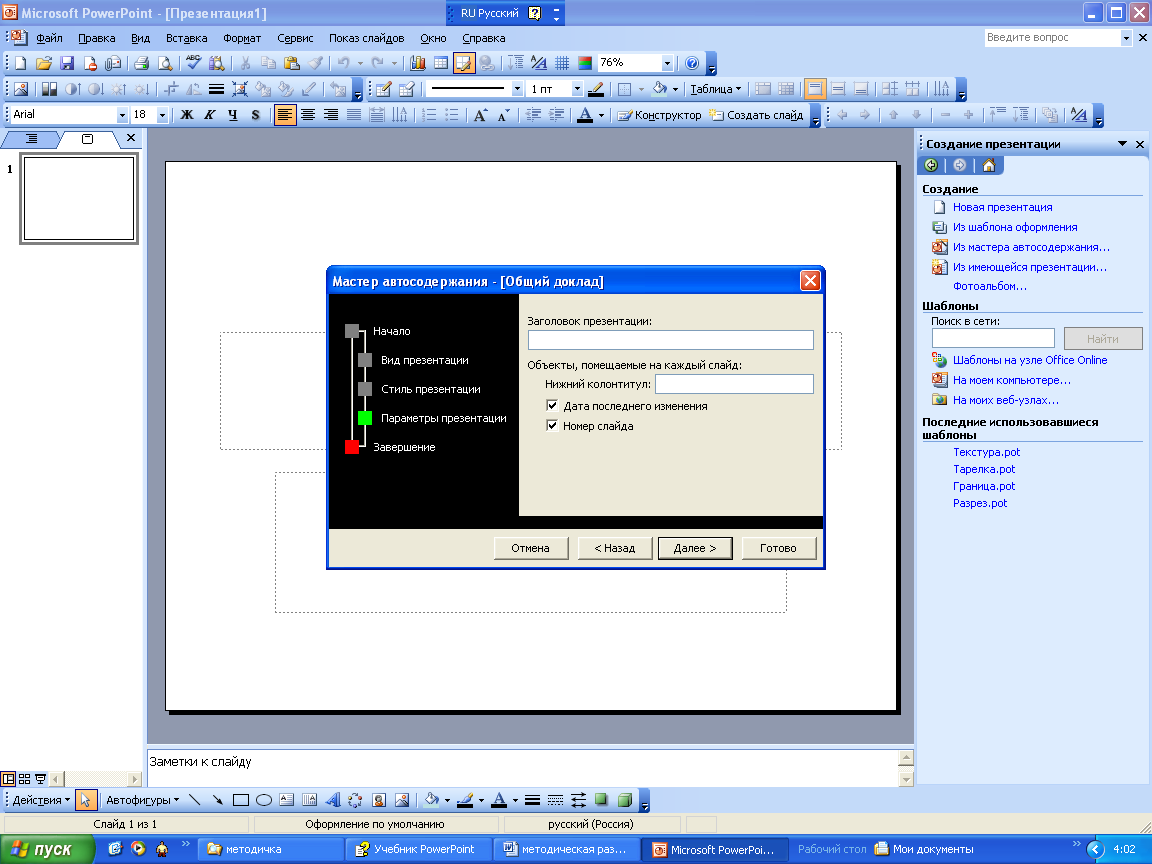Pick fill color bucket on drawing toolbar
Image resolution: width=1152 pixels, height=864 pixels.
coord(432,800)
